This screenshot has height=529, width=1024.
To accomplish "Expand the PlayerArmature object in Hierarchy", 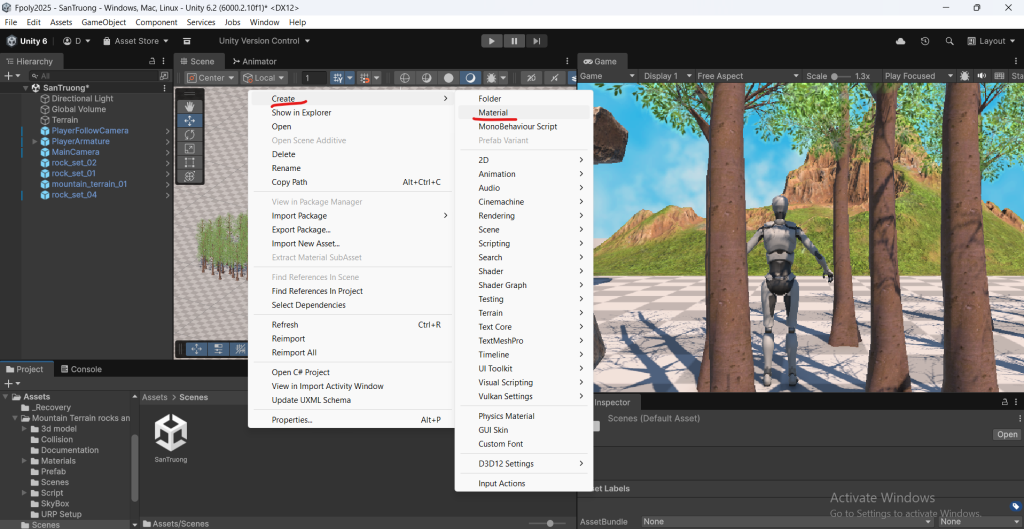I will 35,142.
